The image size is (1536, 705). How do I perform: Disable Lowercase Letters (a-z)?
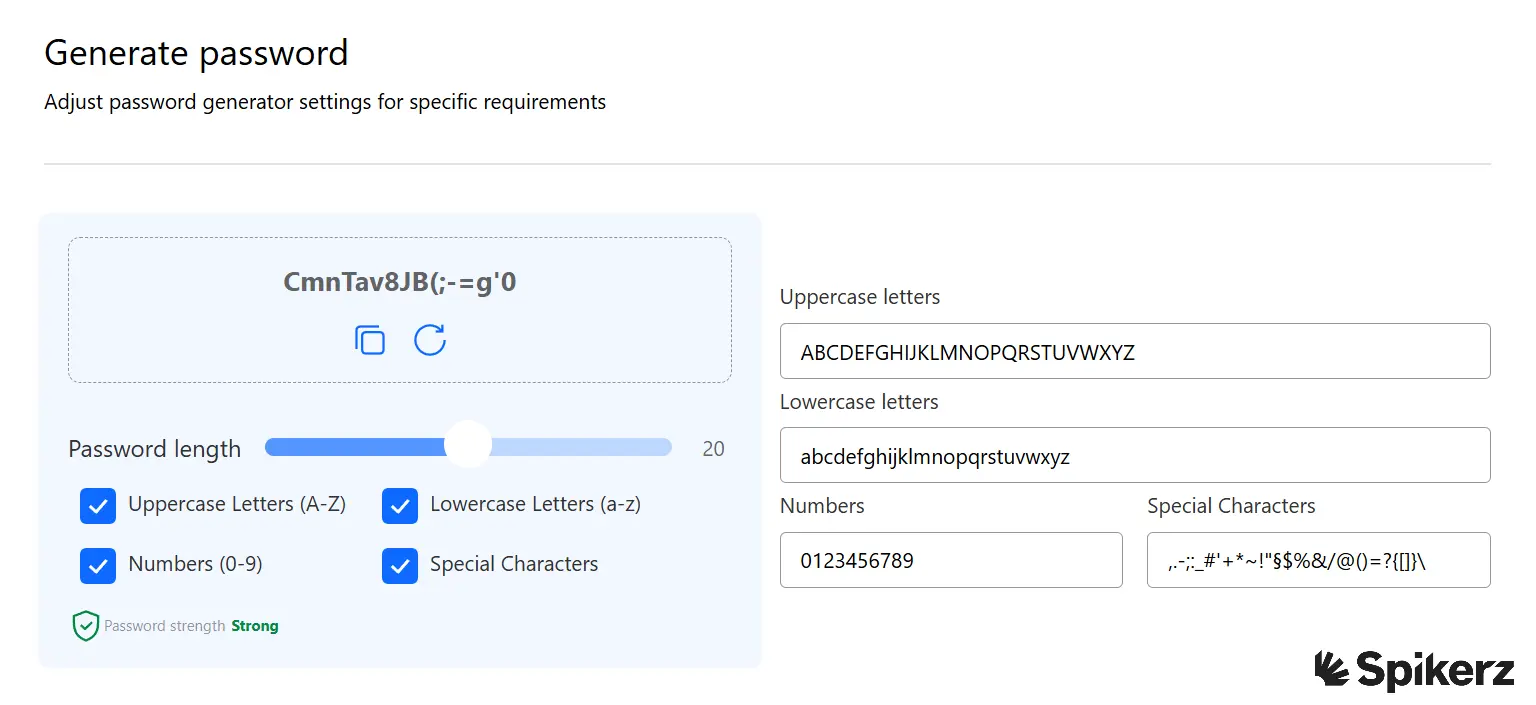(399, 506)
